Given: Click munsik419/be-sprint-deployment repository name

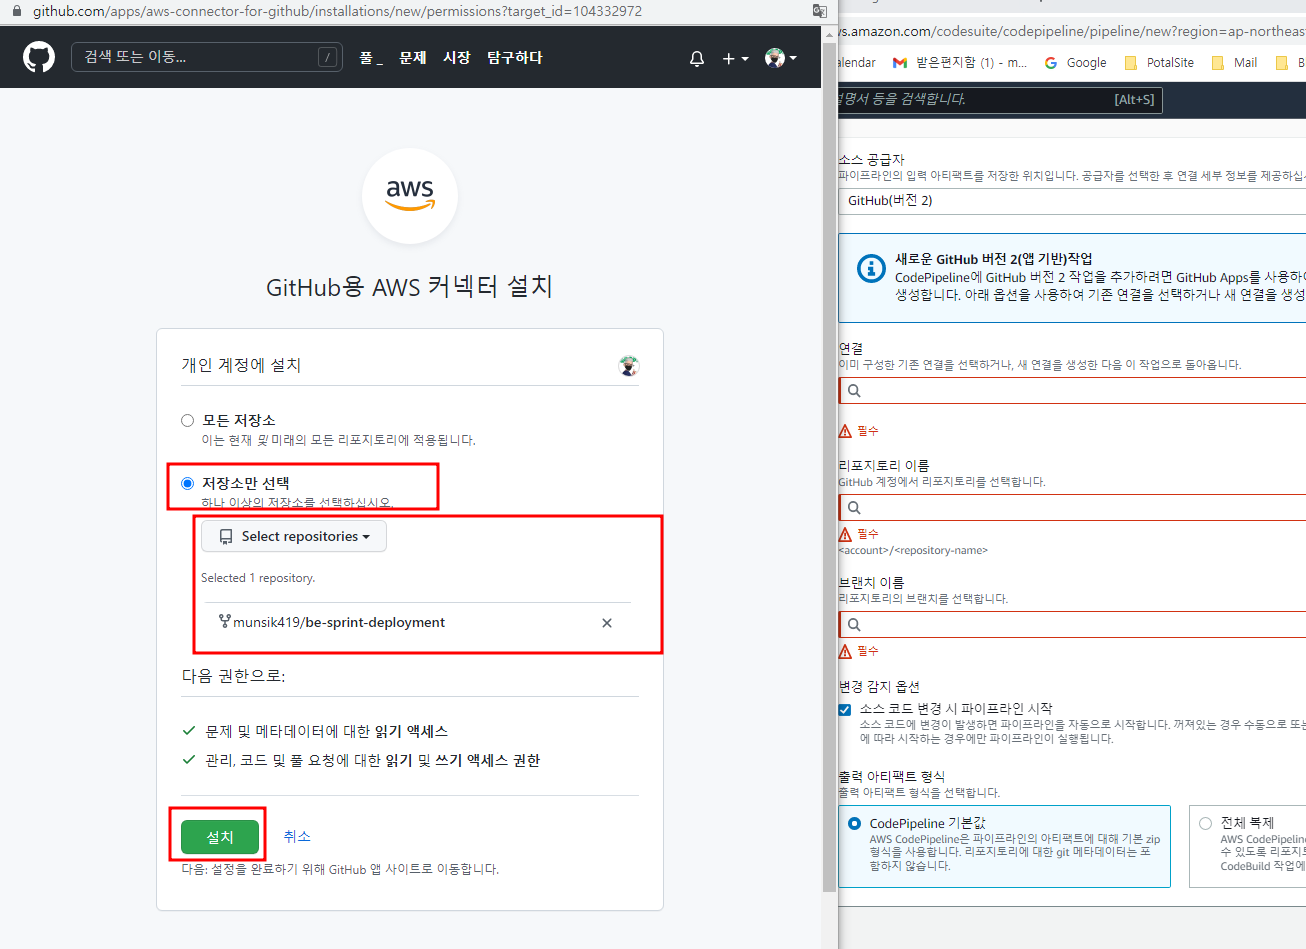Looking at the screenshot, I should click(339, 622).
